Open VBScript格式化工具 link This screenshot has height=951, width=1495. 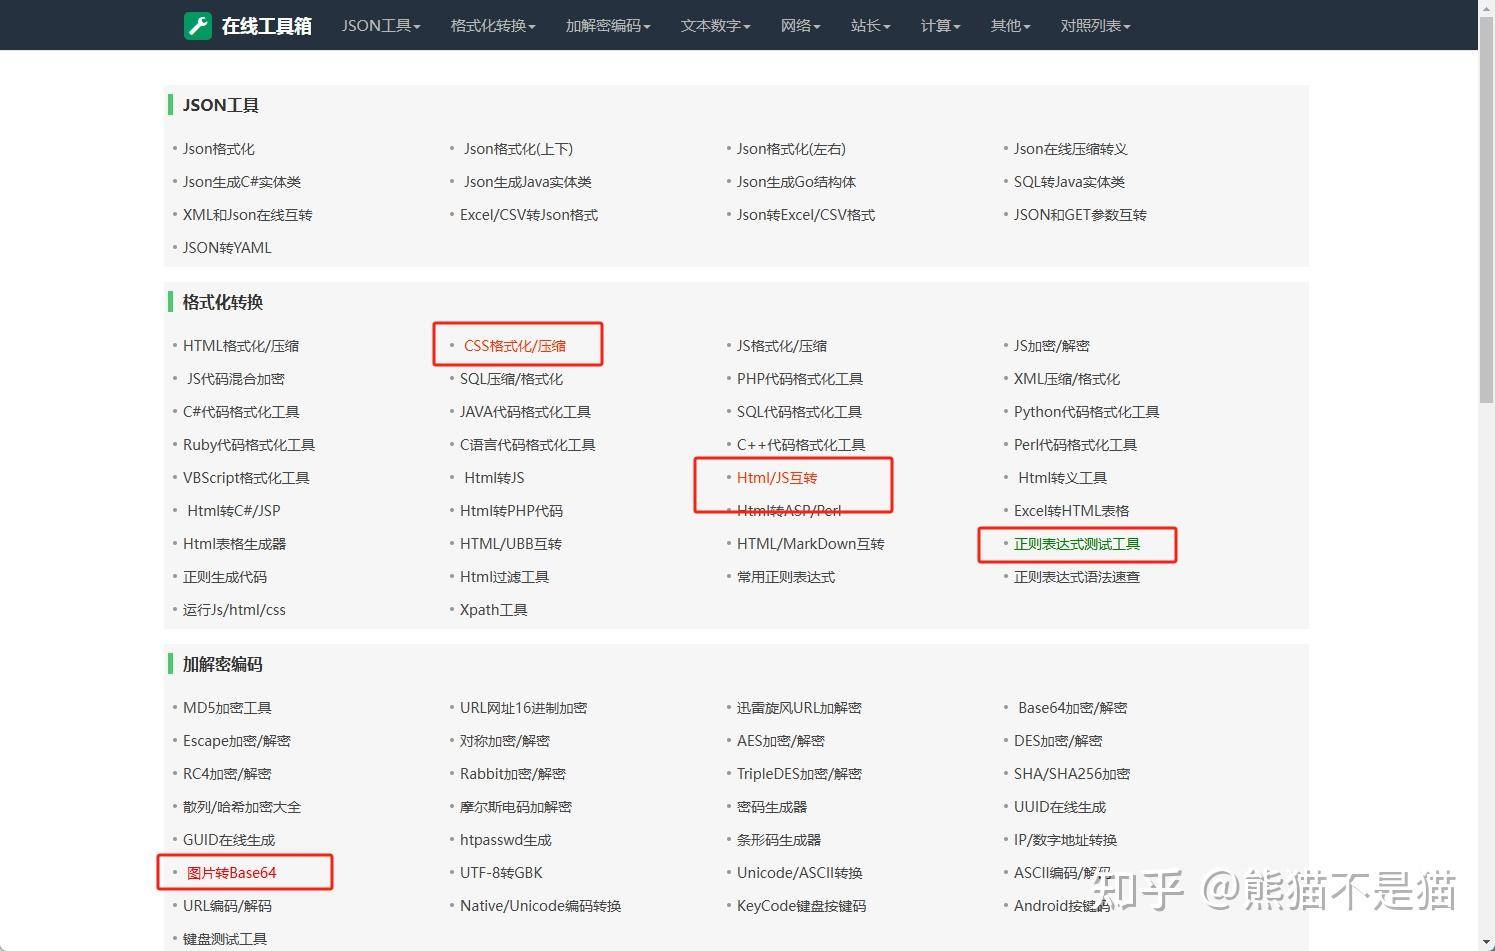pos(246,478)
